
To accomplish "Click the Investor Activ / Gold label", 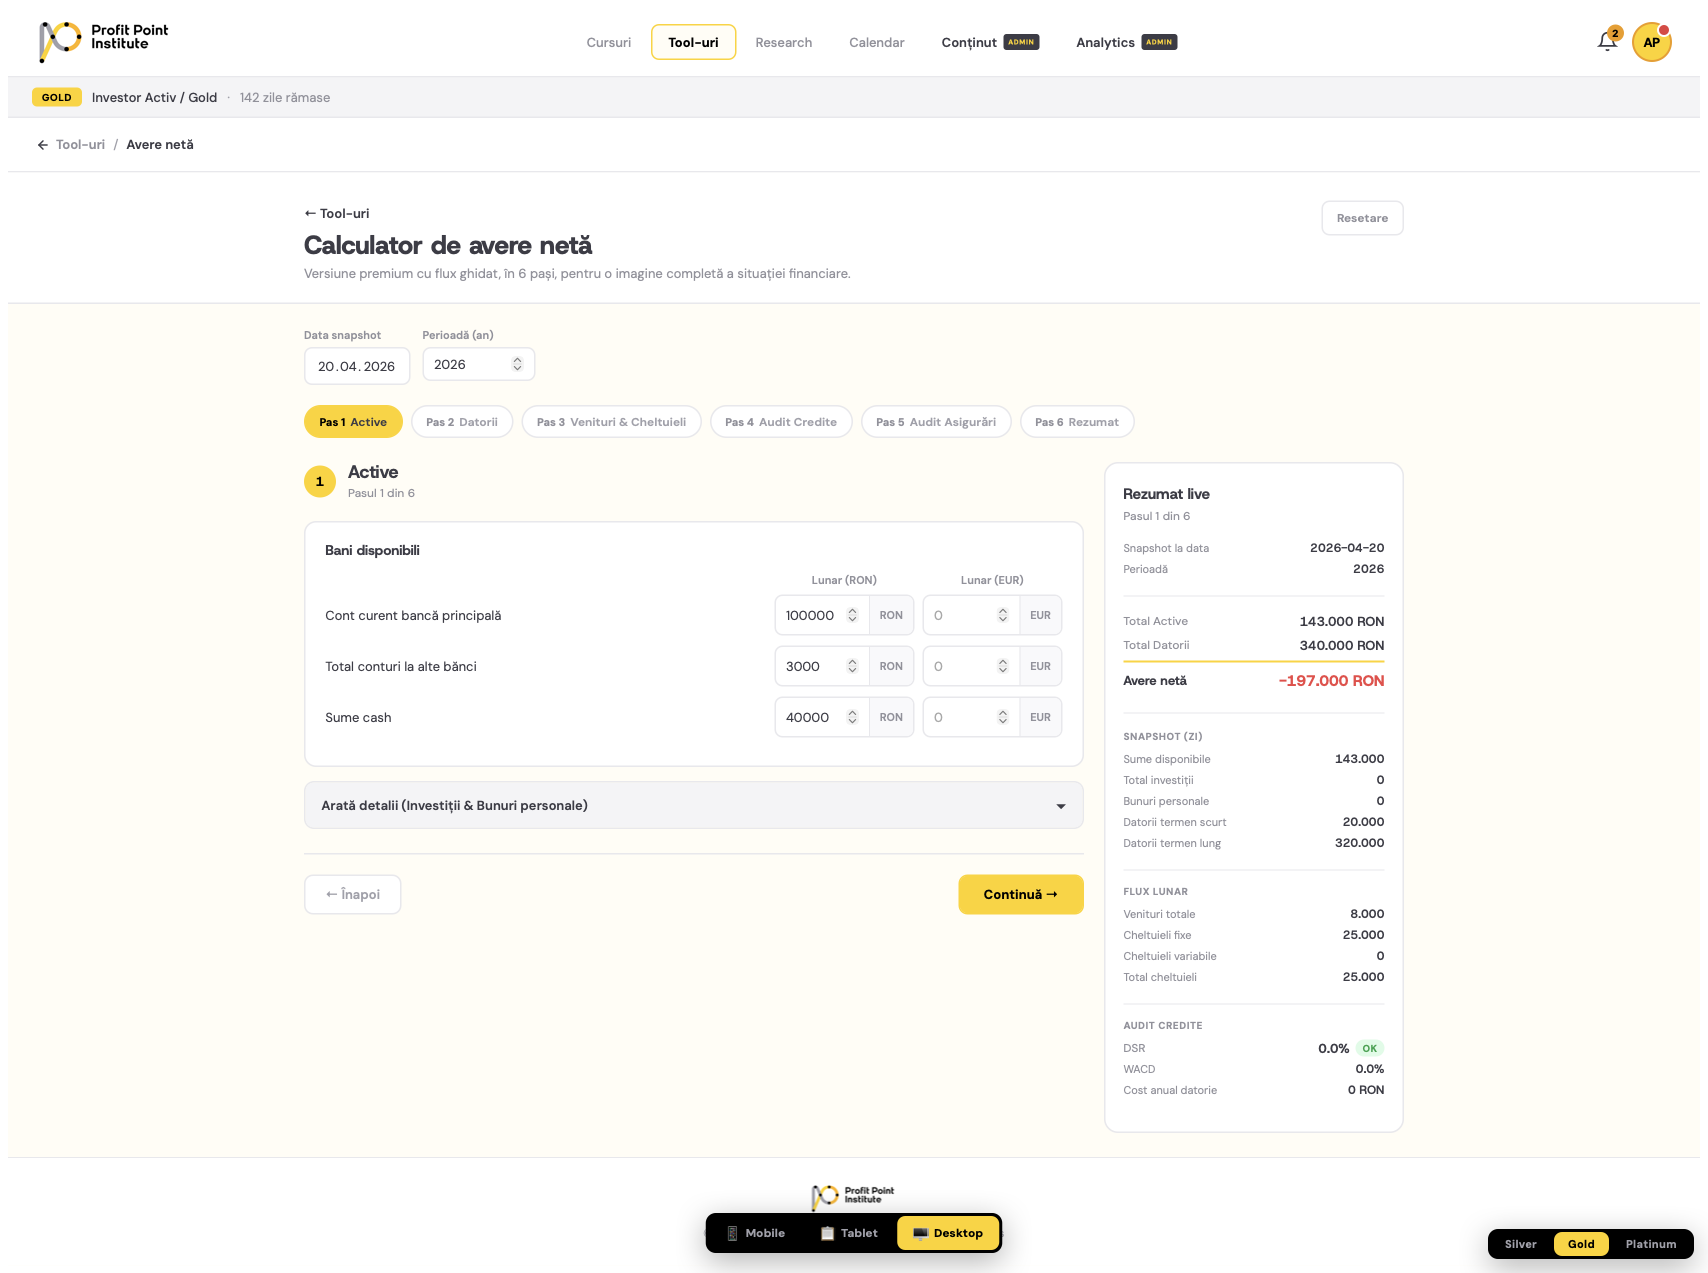I will 154,97.
